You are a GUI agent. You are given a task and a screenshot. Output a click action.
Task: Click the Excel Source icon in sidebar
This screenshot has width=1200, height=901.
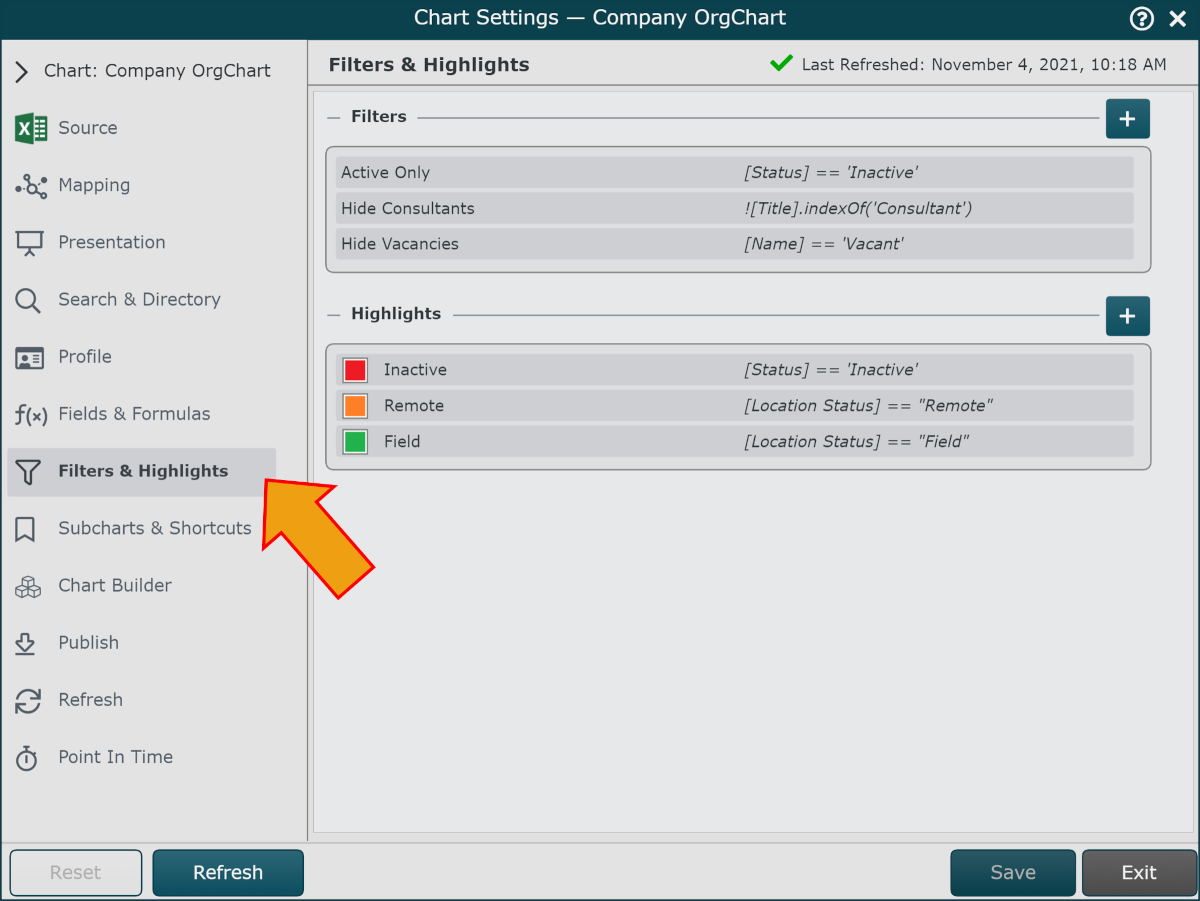point(31,128)
